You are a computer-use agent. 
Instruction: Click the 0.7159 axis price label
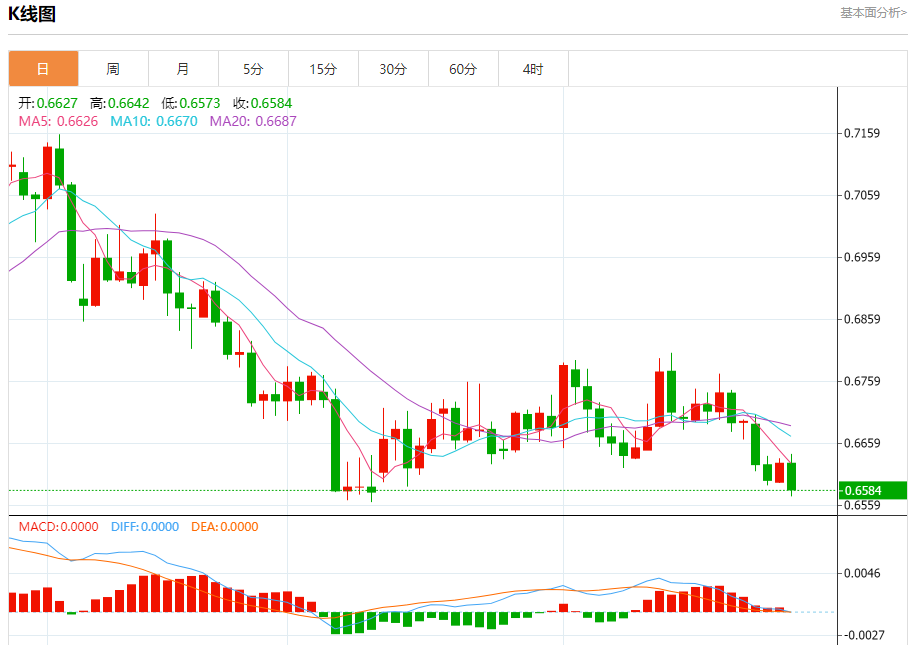[x=862, y=133]
